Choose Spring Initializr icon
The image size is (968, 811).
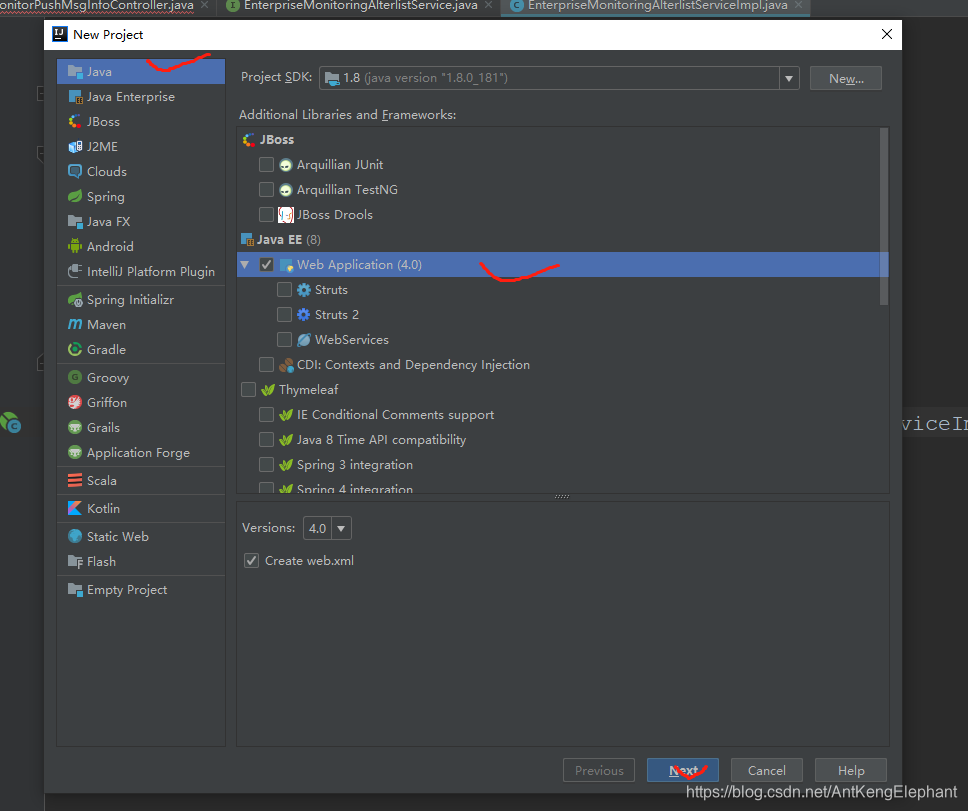point(75,300)
